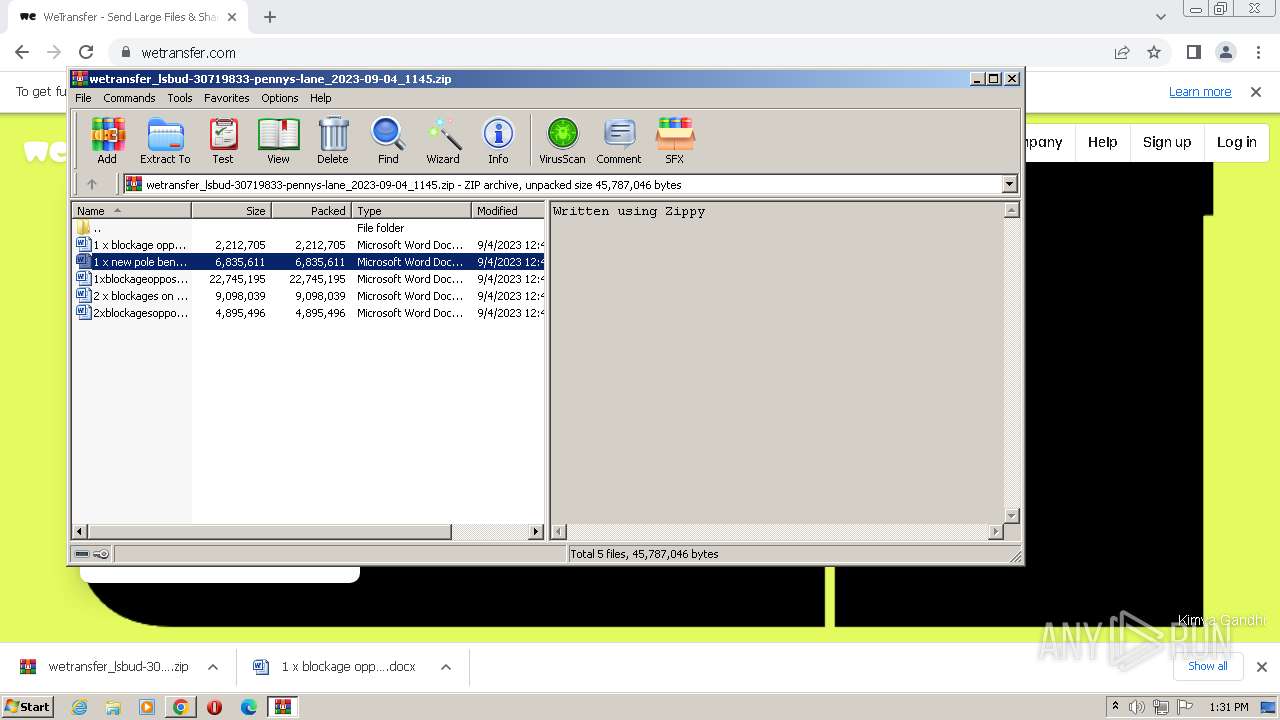The image size is (1280, 720).
Task: Open the File menu
Action: pos(83,98)
